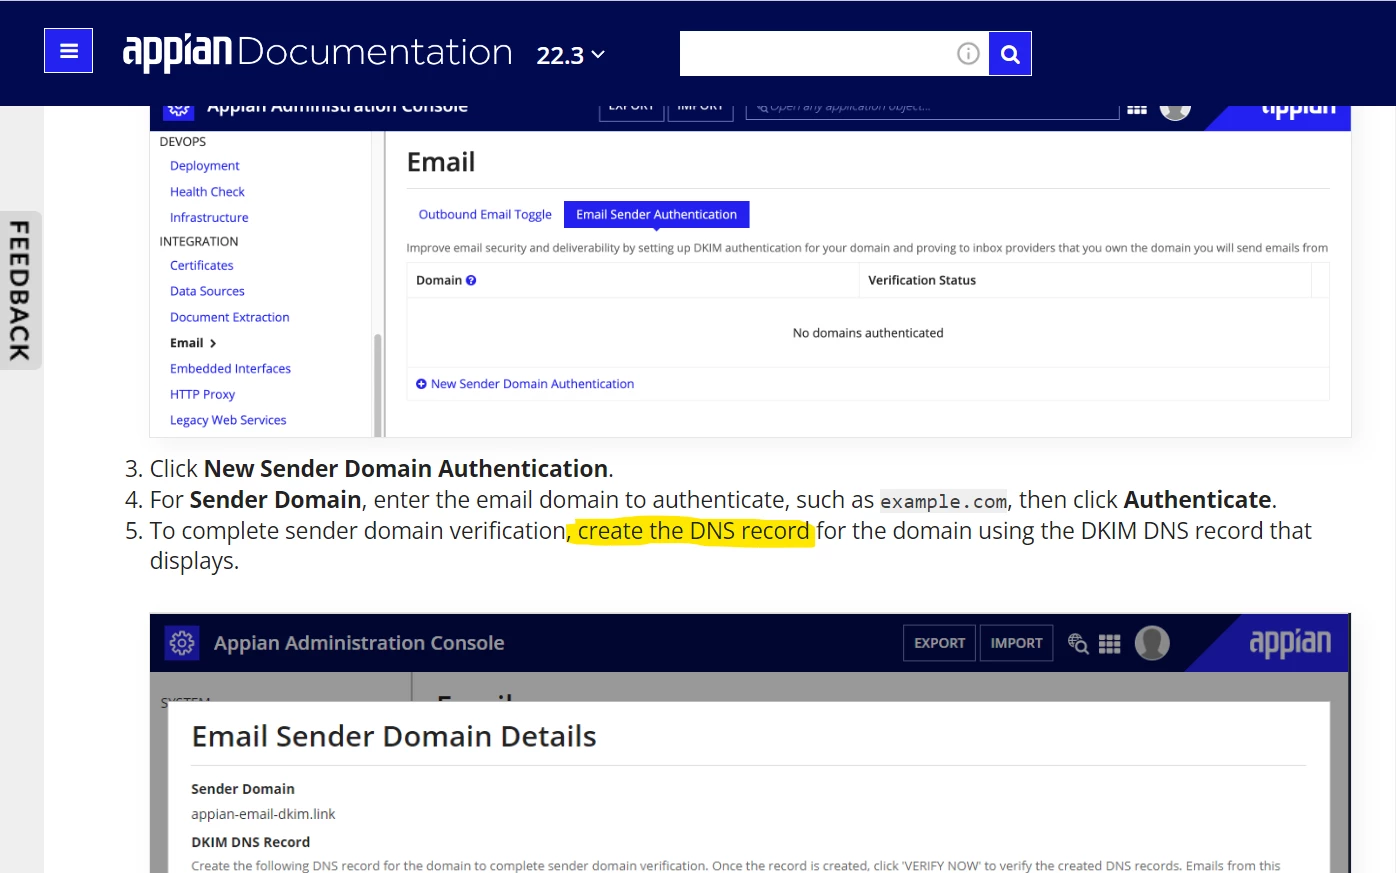This screenshot has width=1396, height=873.
Task: Switch to Outbound Email Toggle tab
Action: (x=485, y=215)
